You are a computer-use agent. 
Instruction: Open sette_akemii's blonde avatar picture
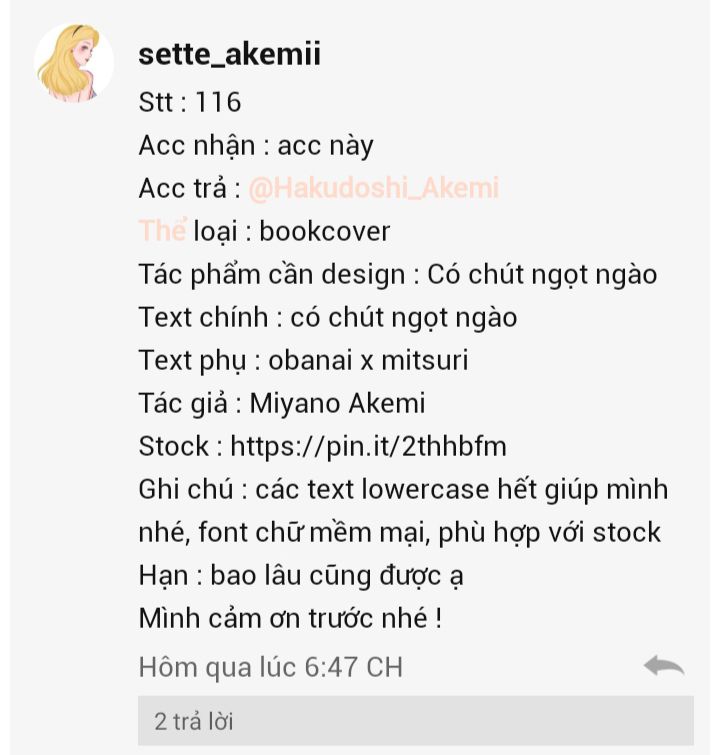pyautogui.click(x=75, y=62)
